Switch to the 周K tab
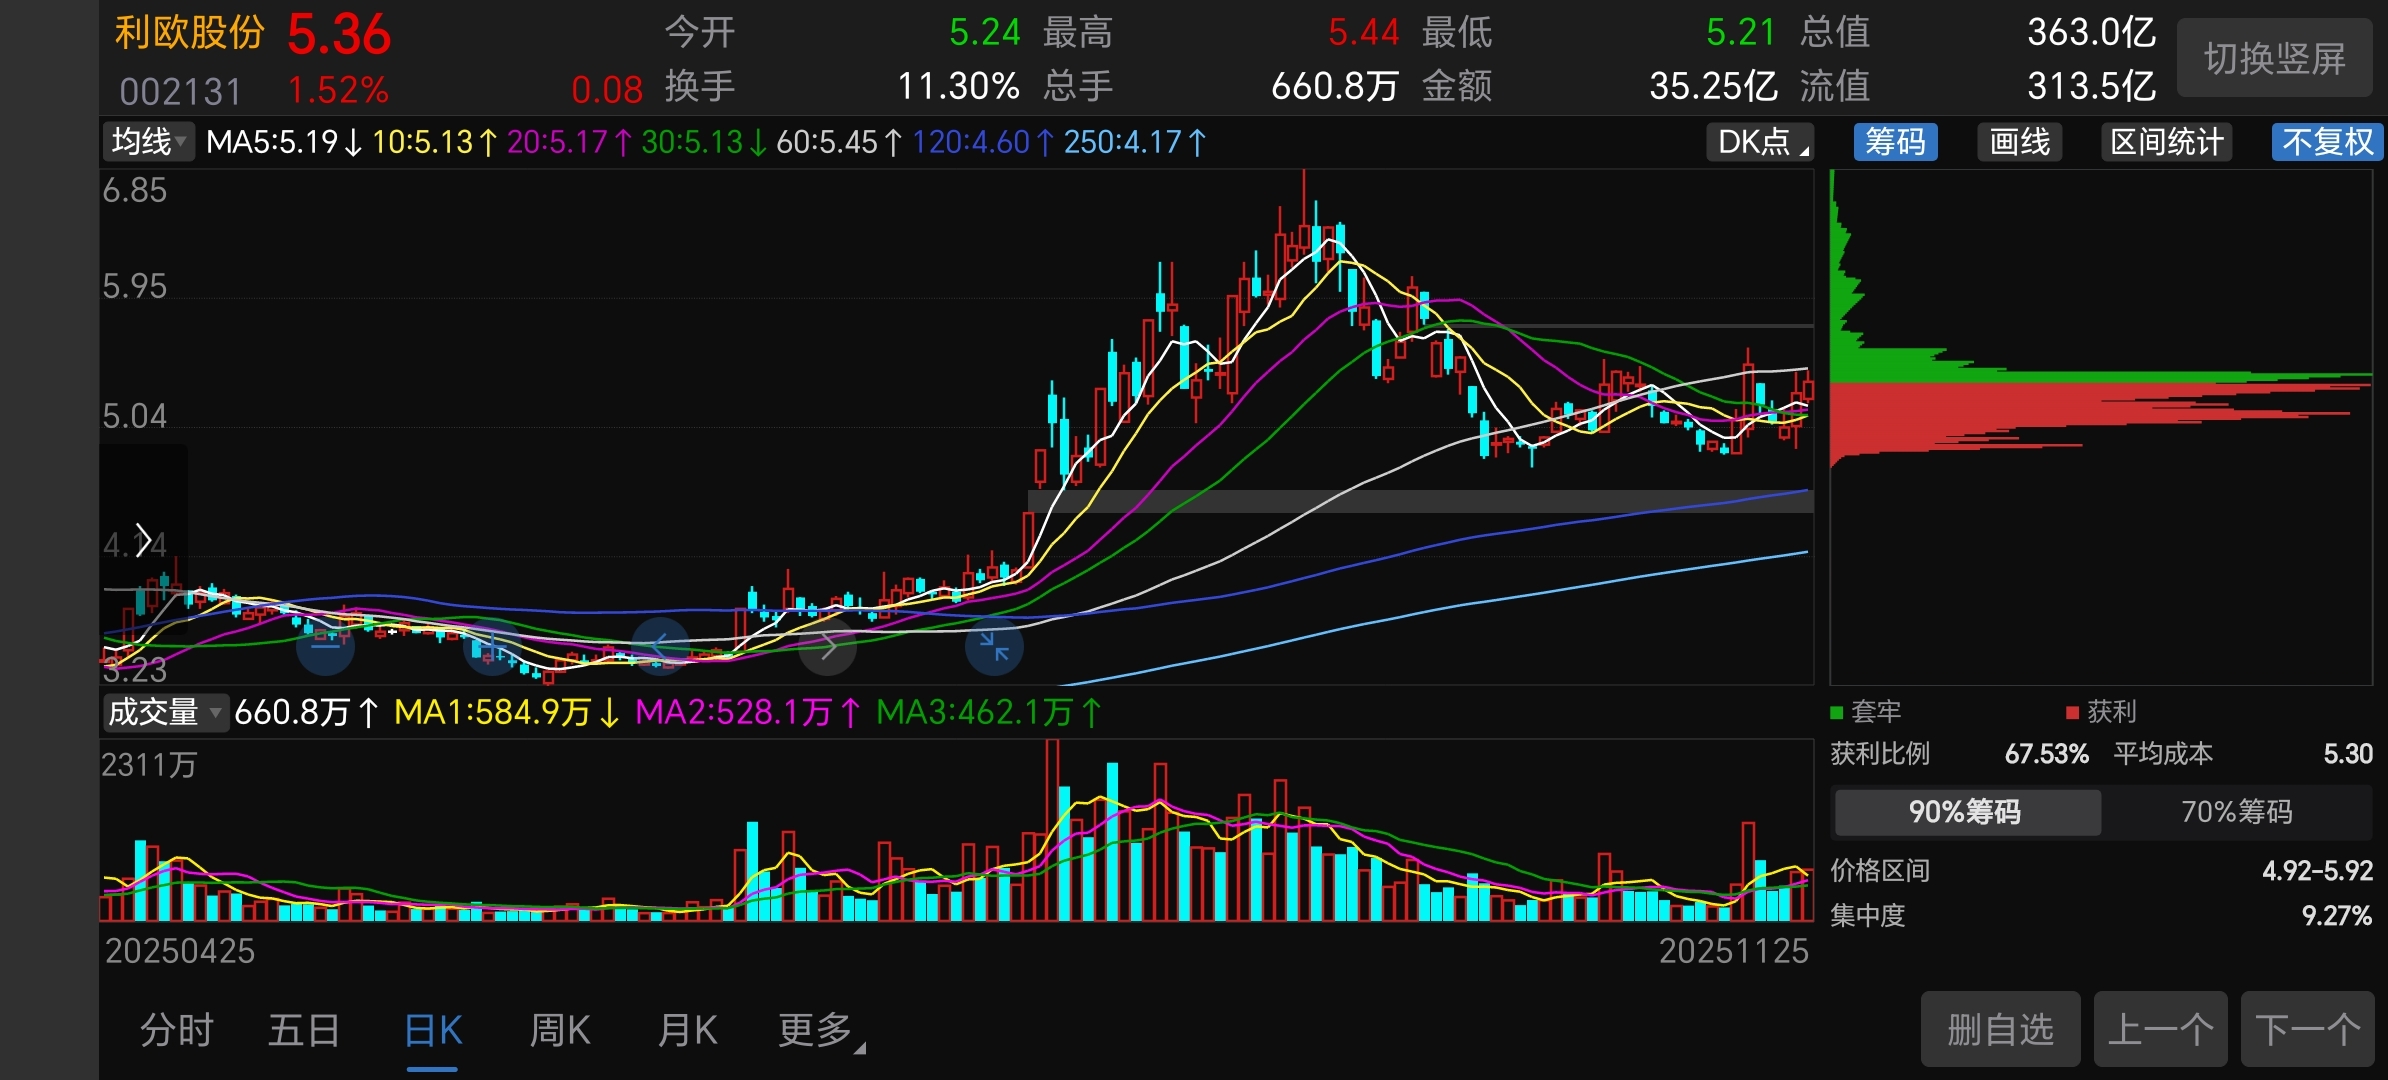 (560, 1030)
